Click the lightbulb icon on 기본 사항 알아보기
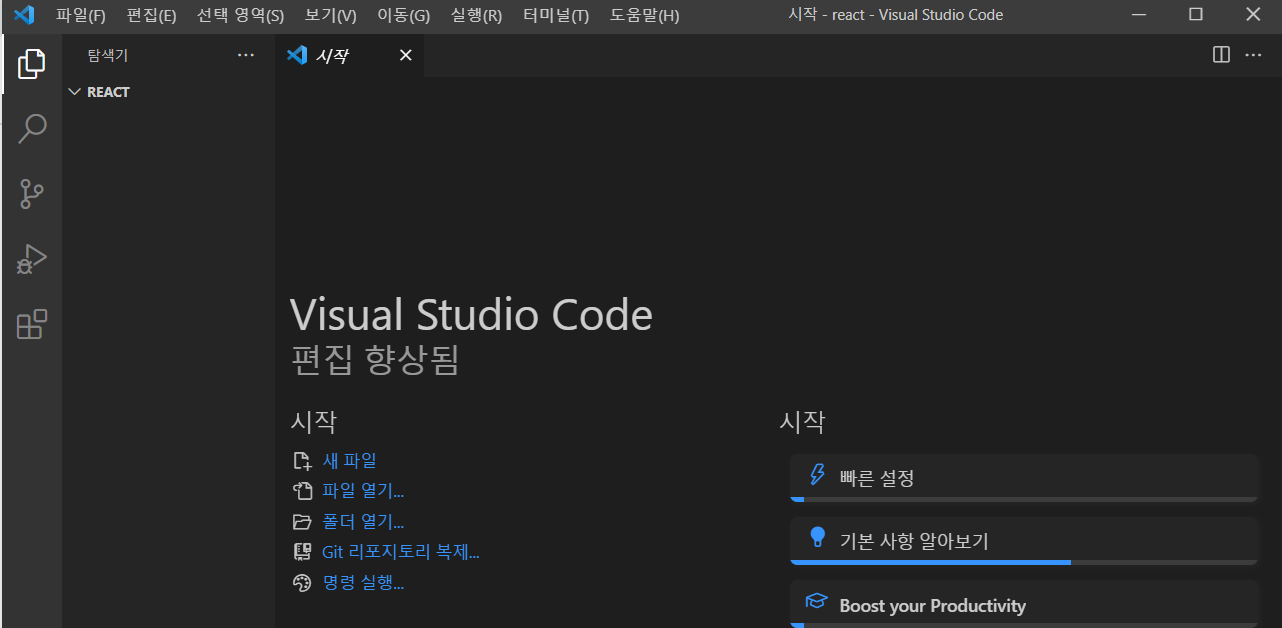The width and height of the screenshot is (1282, 628). coord(817,537)
